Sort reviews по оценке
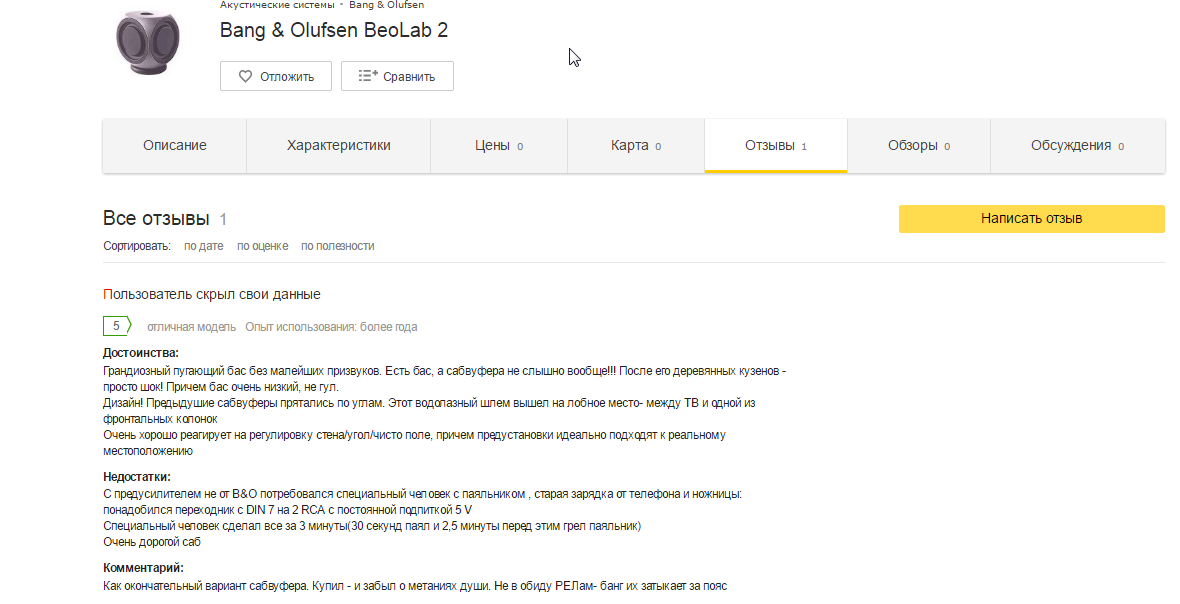The image size is (1180, 604). pos(262,246)
